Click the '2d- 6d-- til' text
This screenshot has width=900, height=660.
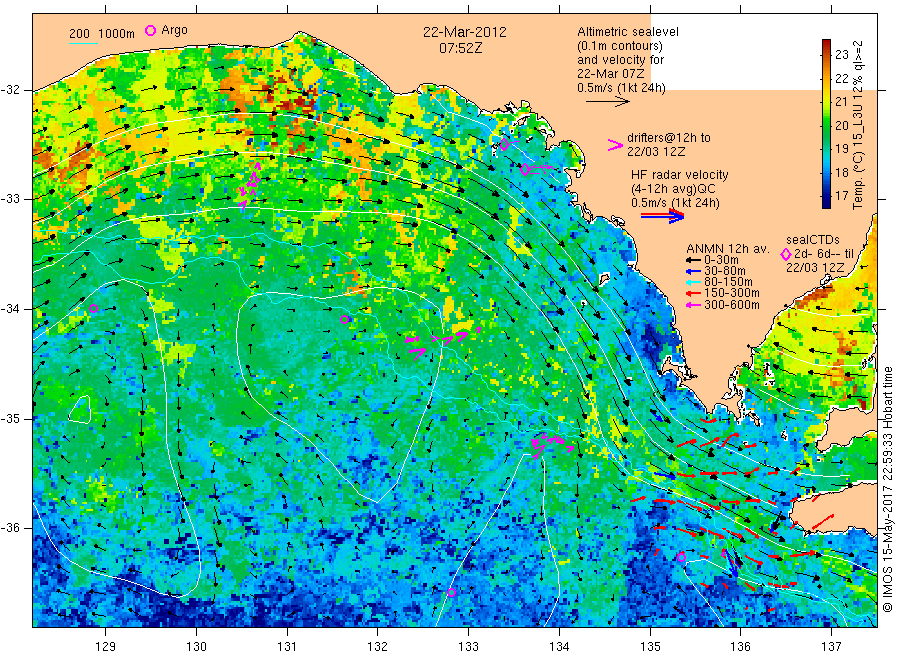pos(824,254)
